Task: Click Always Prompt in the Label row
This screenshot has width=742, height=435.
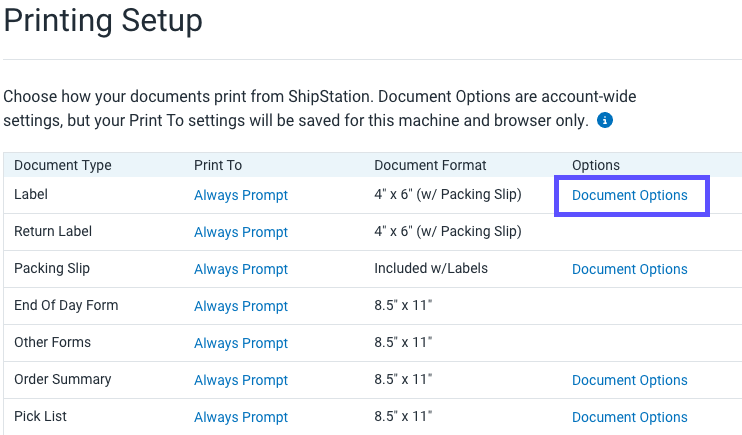Action: pos(241,195)
